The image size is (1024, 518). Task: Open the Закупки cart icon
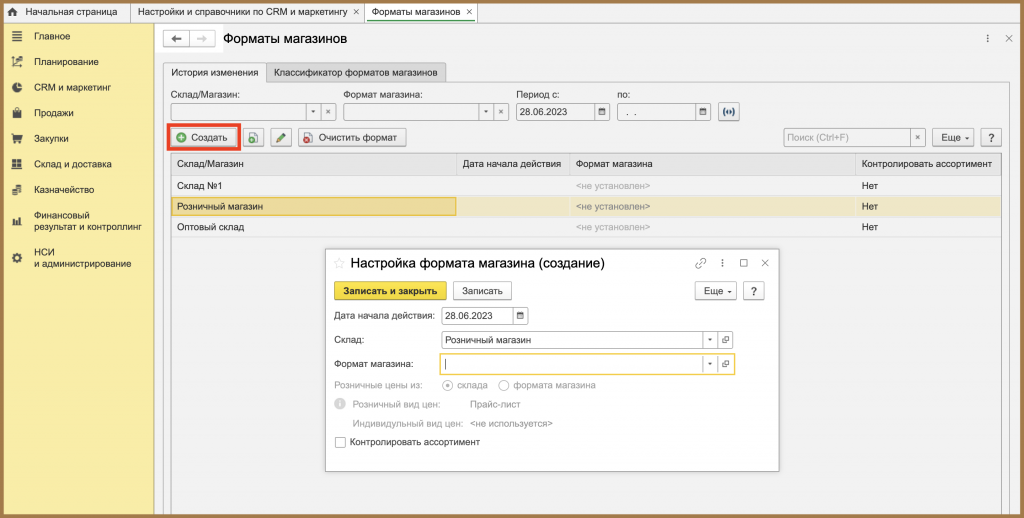tap(17, 138)
